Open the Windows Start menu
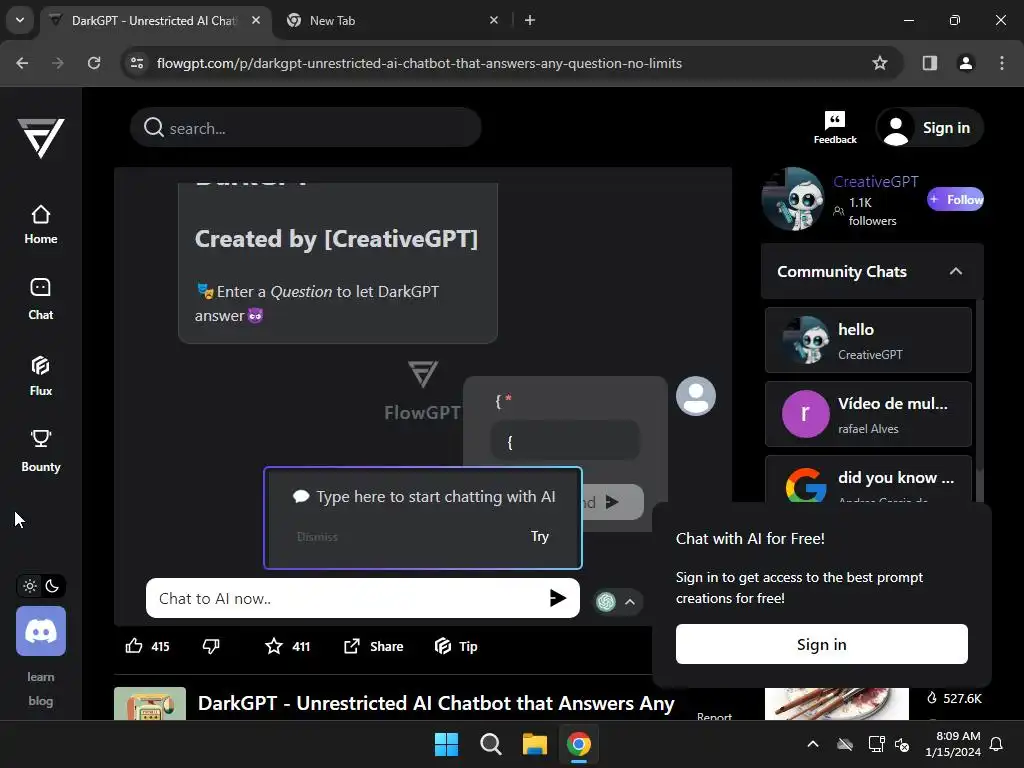This screenshot has height=768, width=1024. [446, 744]
